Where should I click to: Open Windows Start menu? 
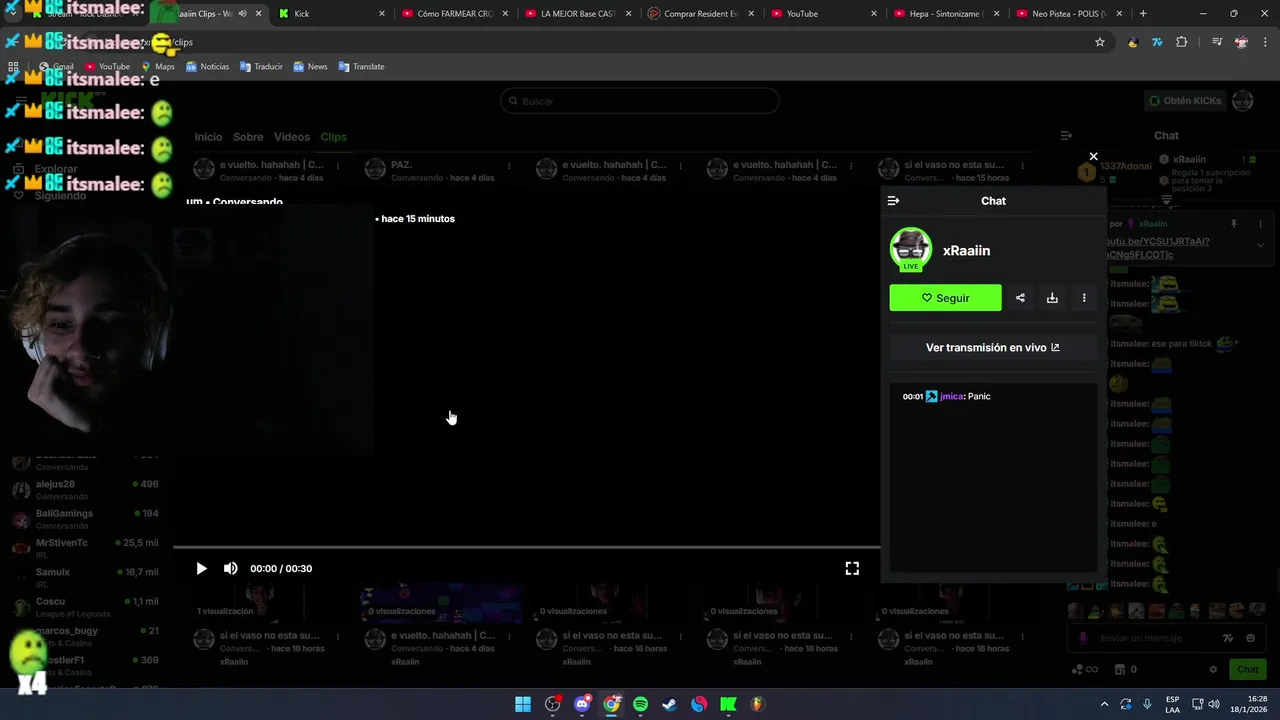(523, 704)
